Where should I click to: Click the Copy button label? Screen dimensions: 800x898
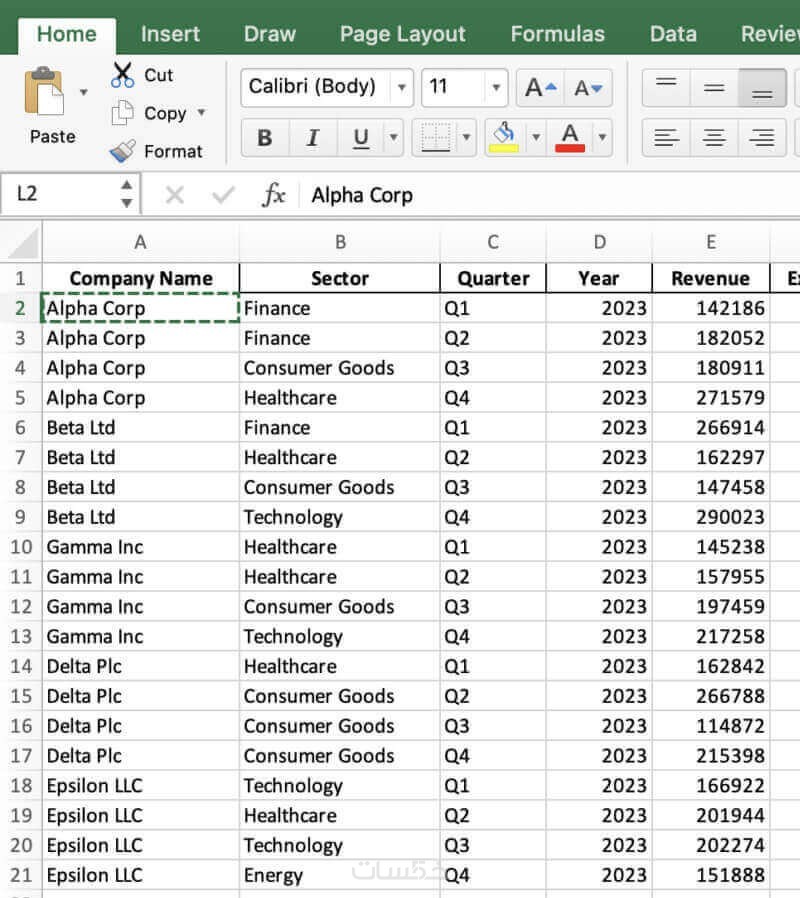click(165, 113)
